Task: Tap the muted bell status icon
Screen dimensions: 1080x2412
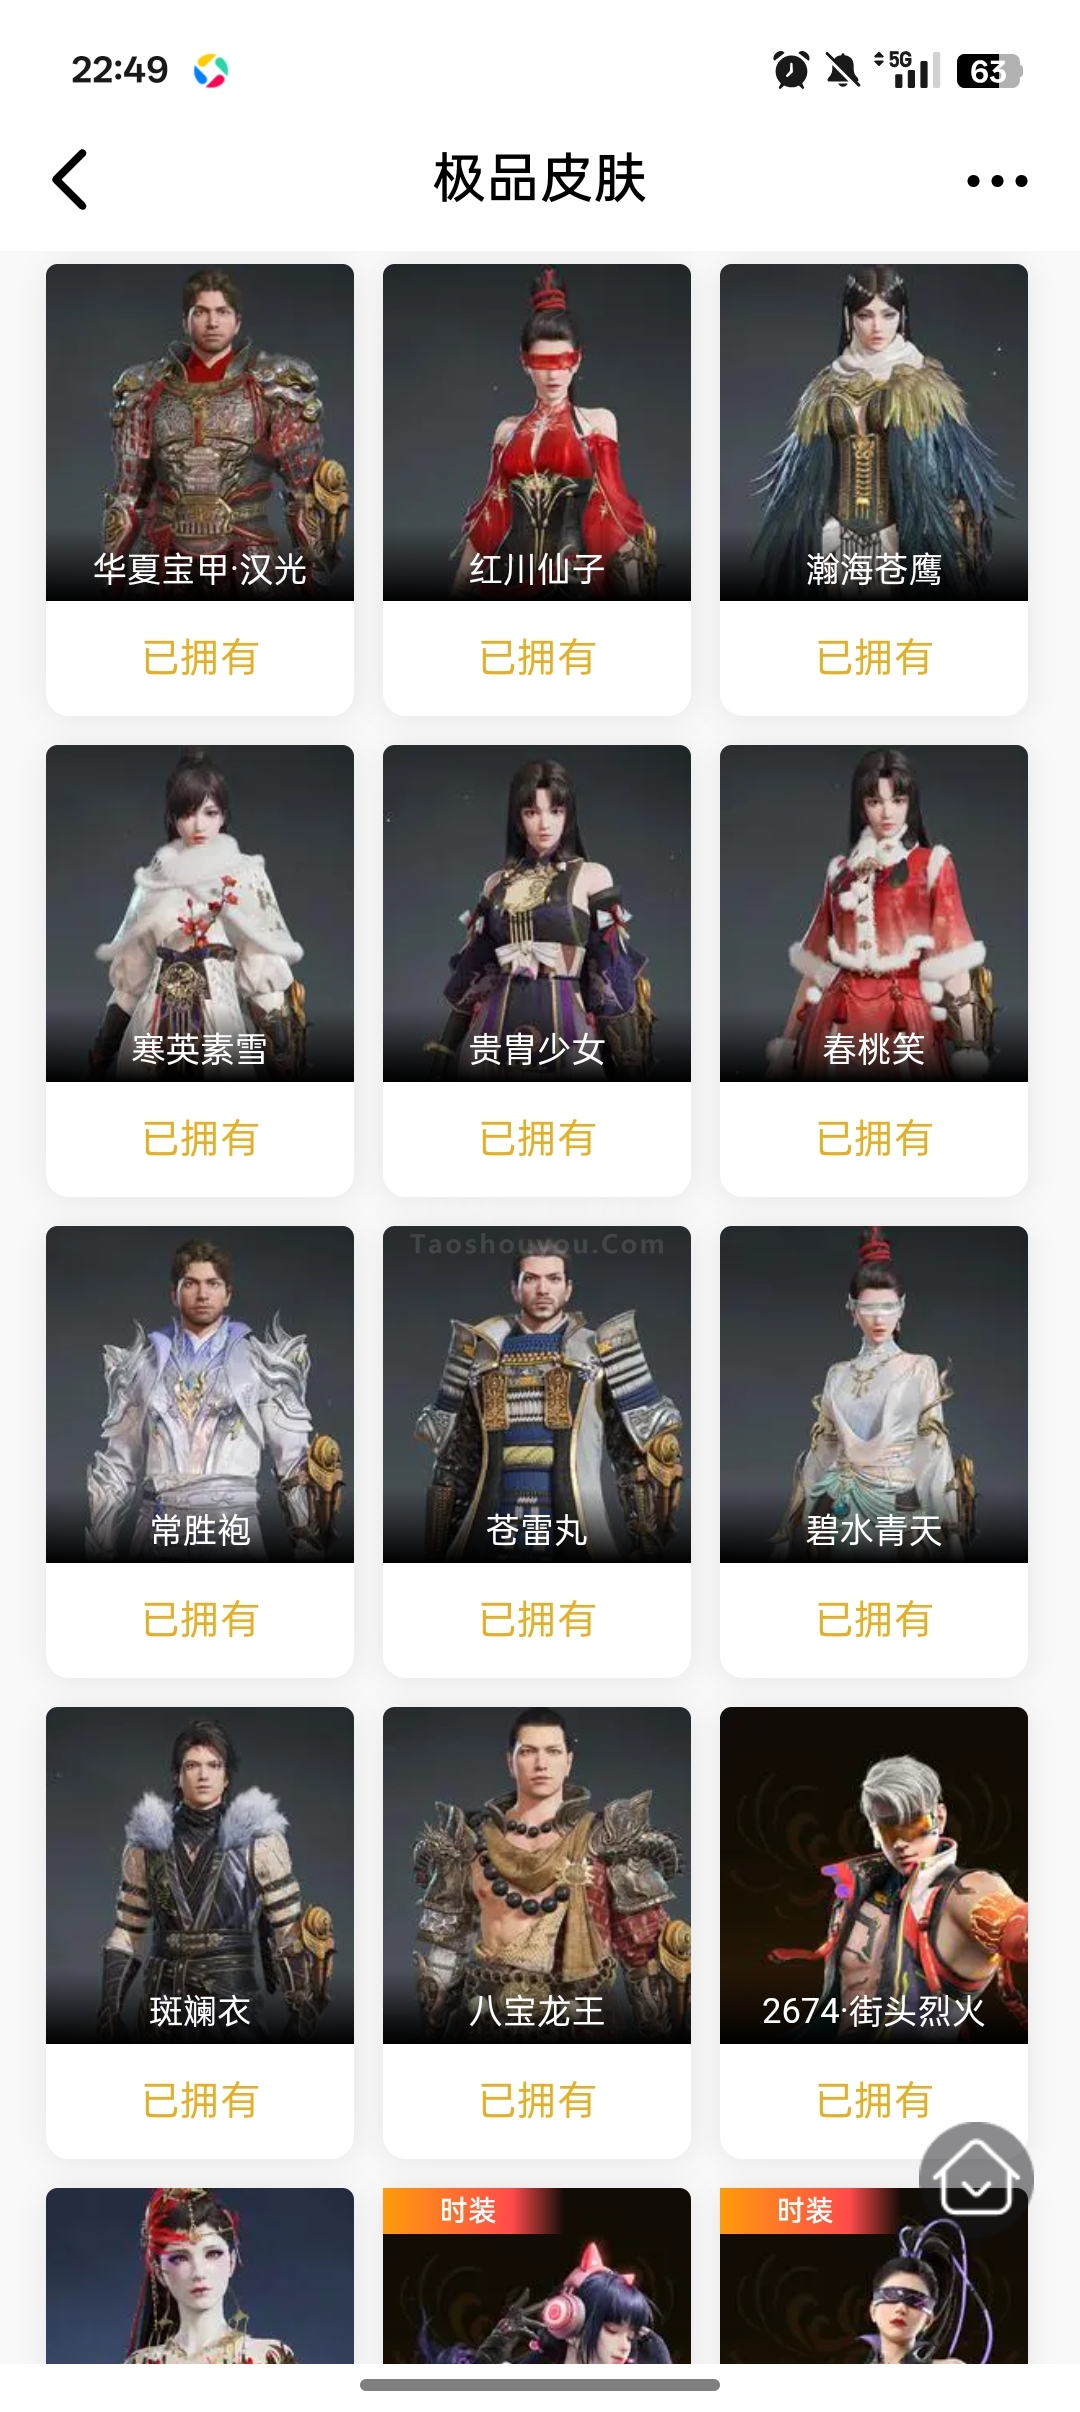Action: pyautogui.click(x=842, y=70)
